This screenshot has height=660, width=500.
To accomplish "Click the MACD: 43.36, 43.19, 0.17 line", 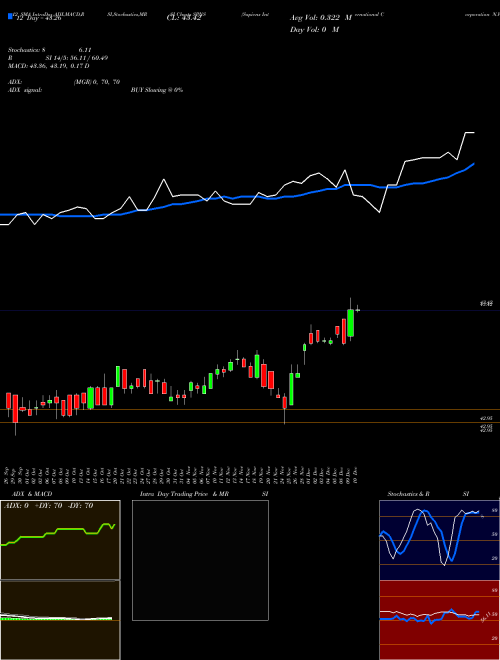I will pos(48,66).
